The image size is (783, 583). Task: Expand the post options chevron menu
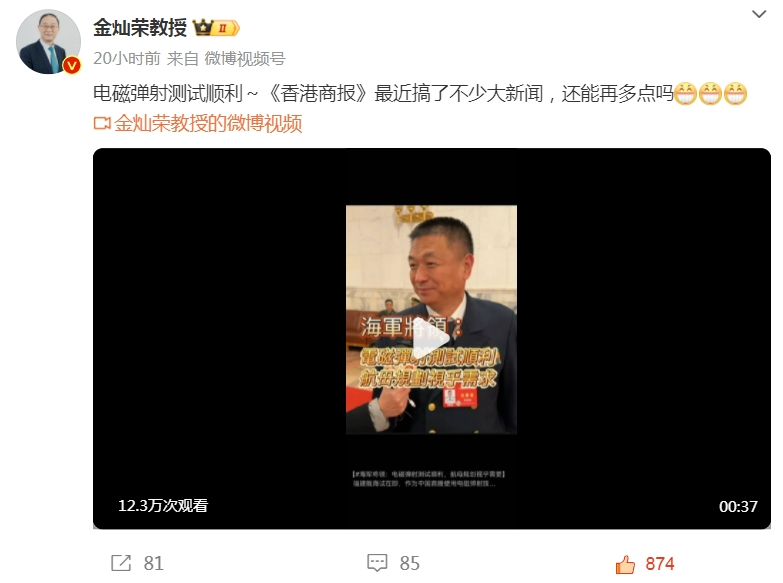click(x=759, y=14)
